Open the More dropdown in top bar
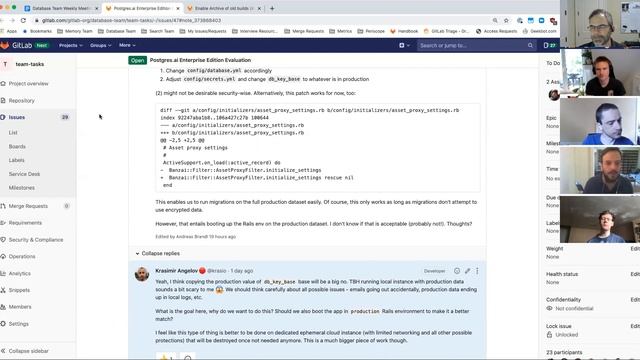 pyautogui.click(x=127, y=45)
